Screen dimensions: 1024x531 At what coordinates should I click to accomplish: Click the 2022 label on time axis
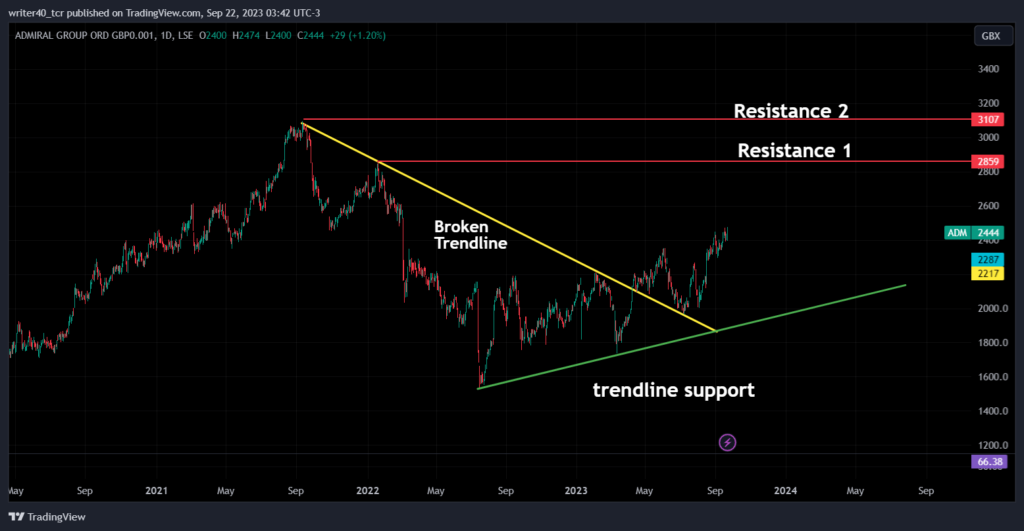click(x=368, y=491)
